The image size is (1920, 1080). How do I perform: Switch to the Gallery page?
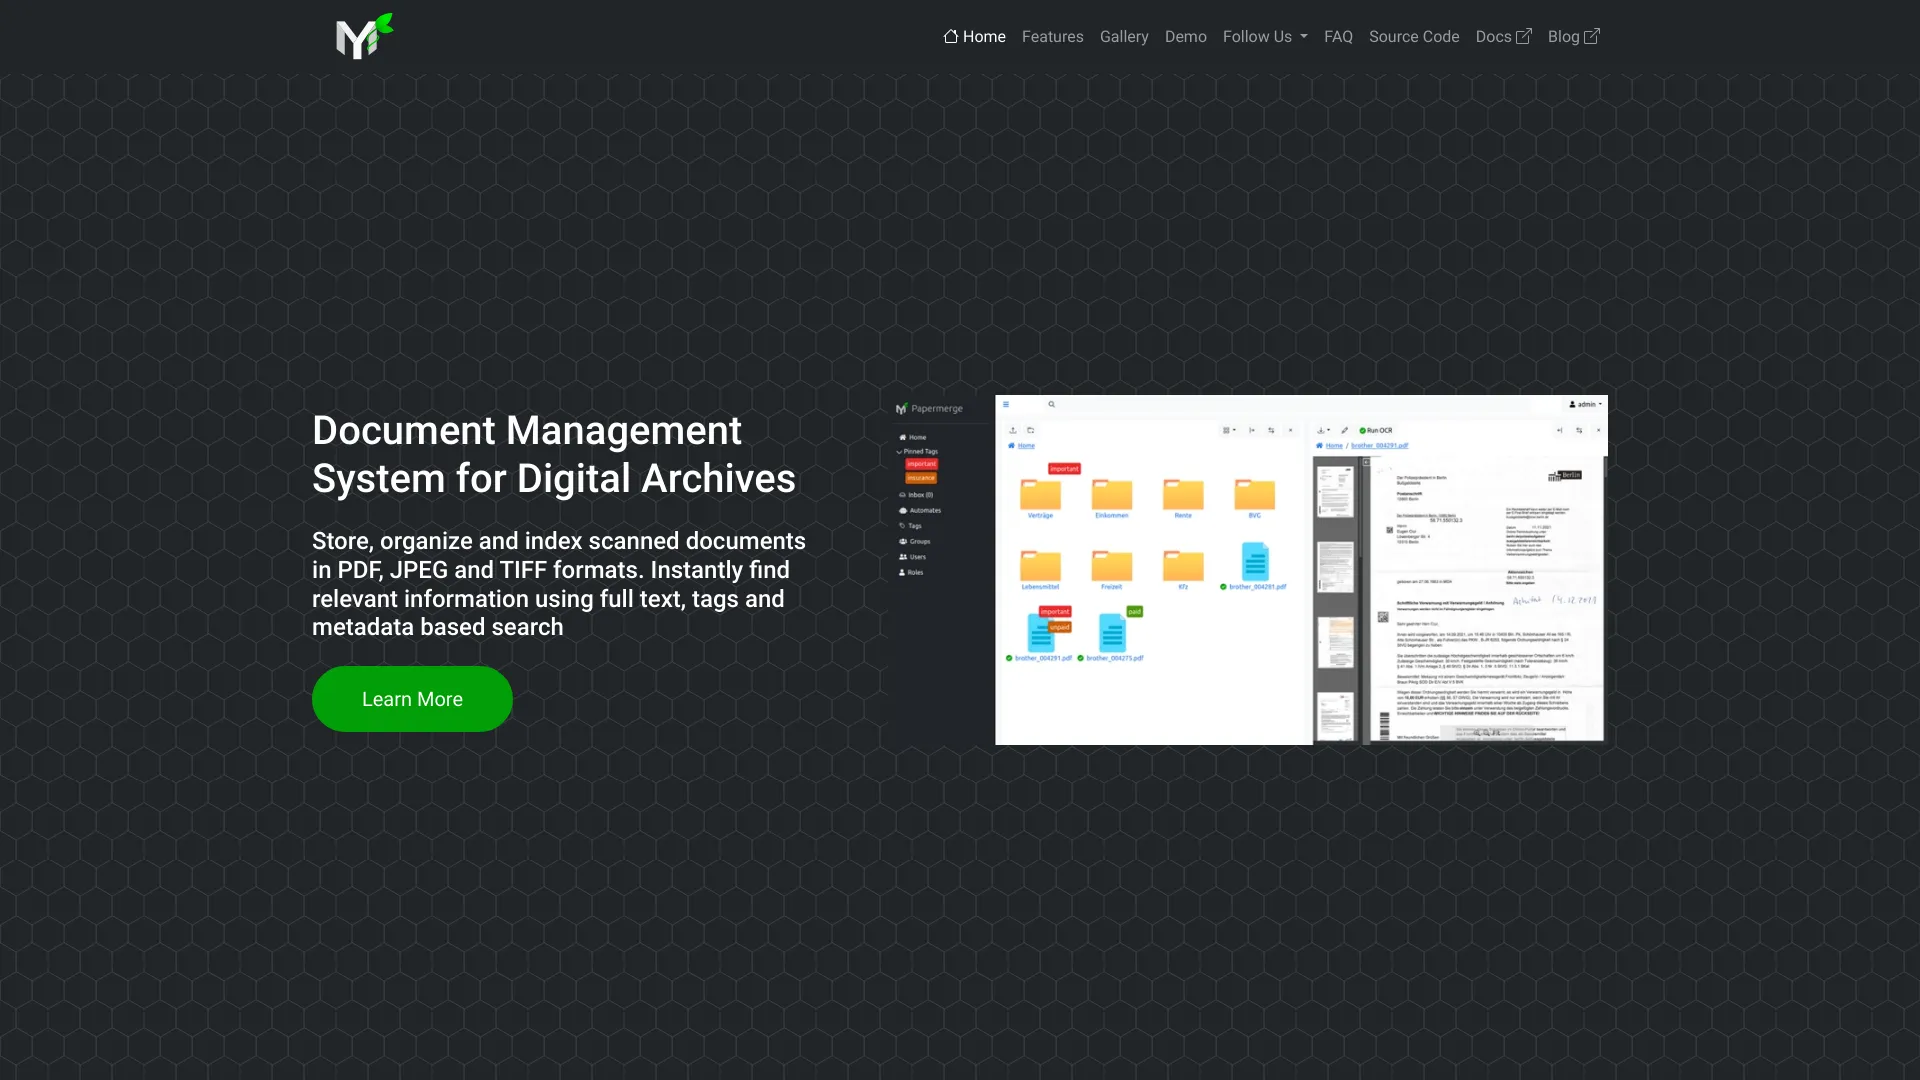(1124, 36)
